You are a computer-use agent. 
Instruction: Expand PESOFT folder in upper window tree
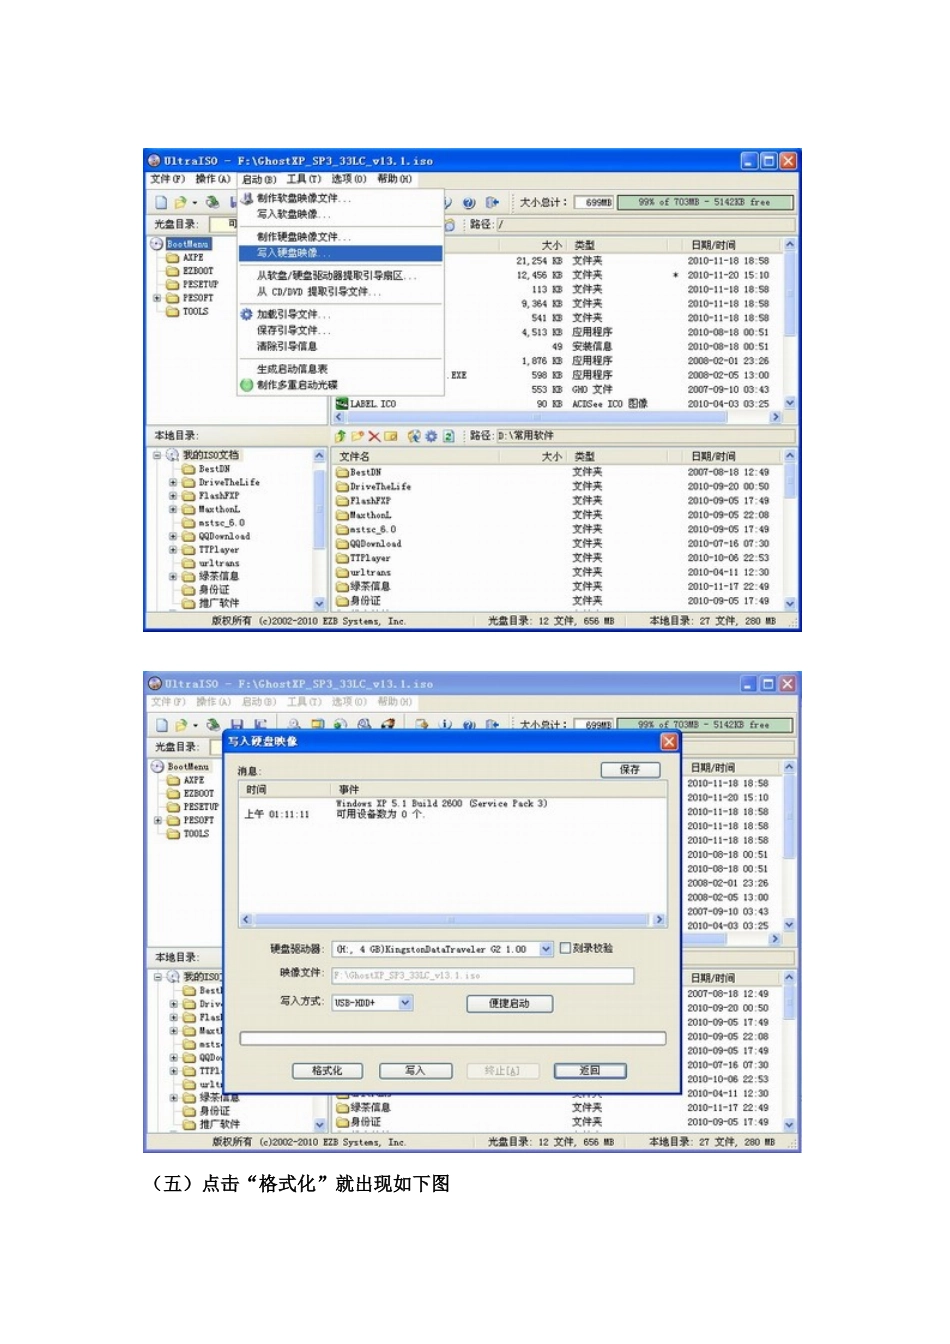(x=157, y=298)
